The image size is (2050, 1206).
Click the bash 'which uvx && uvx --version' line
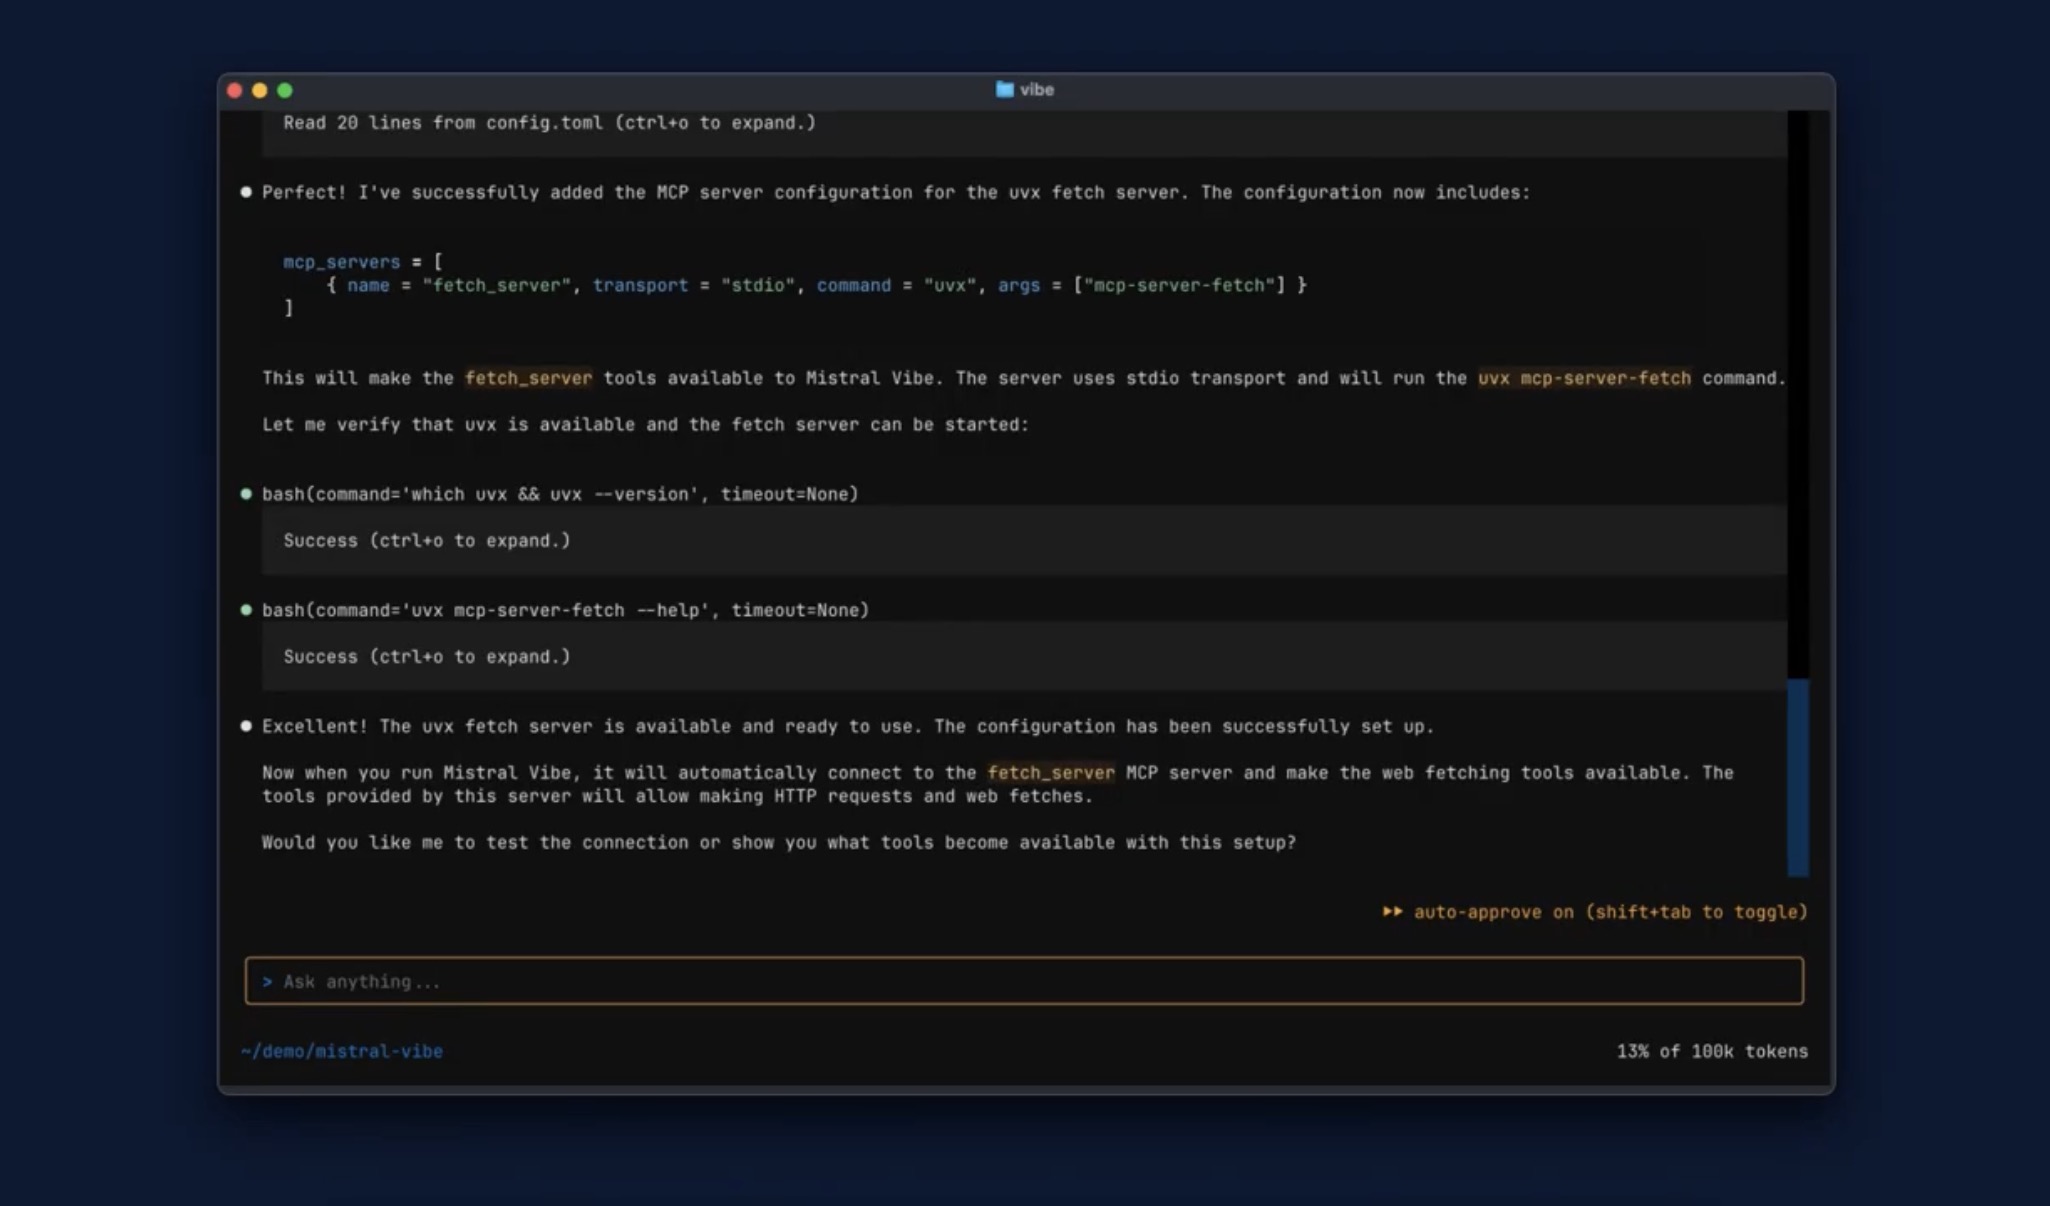560,494
